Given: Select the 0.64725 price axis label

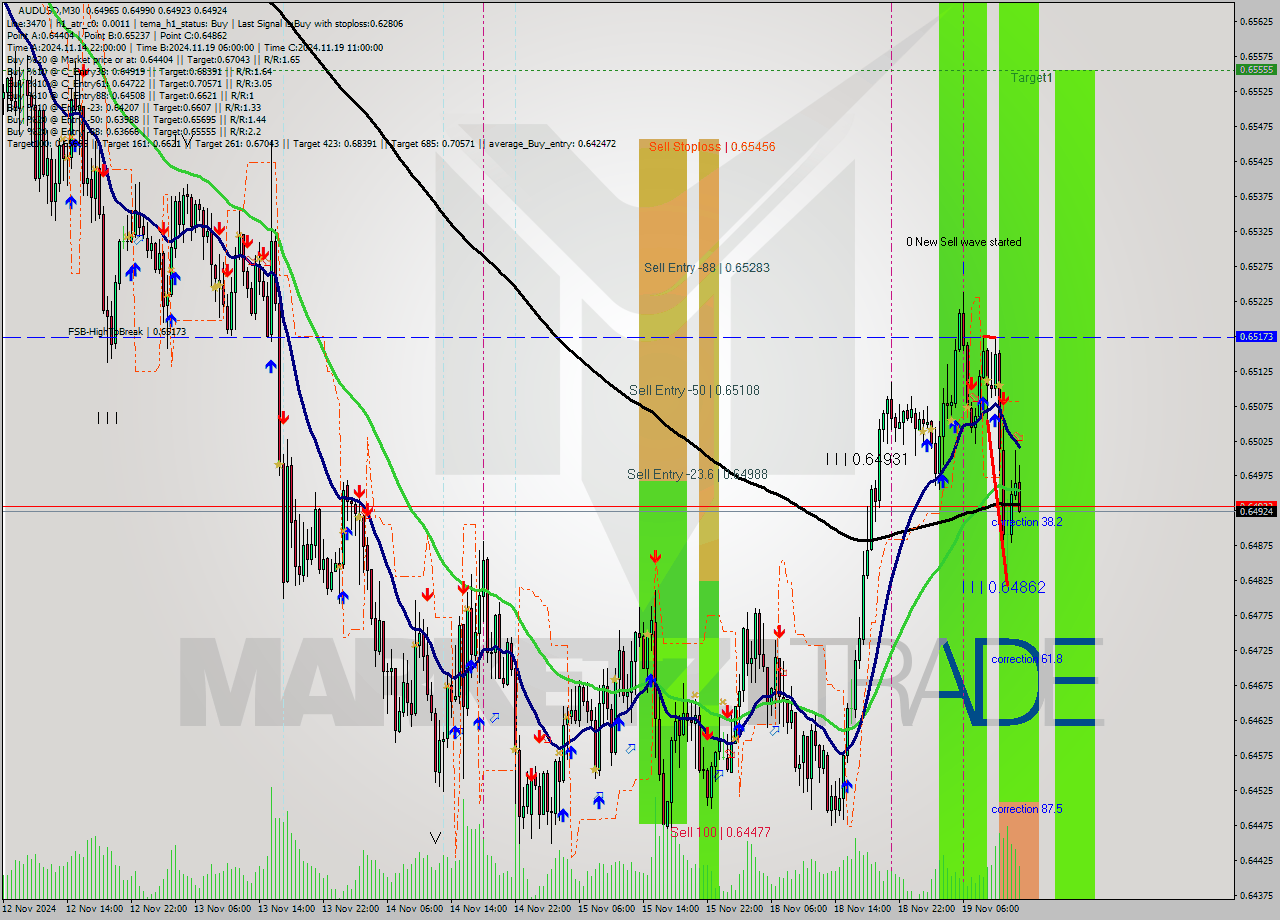Looking at the screenshot, I should (1256, 651).
